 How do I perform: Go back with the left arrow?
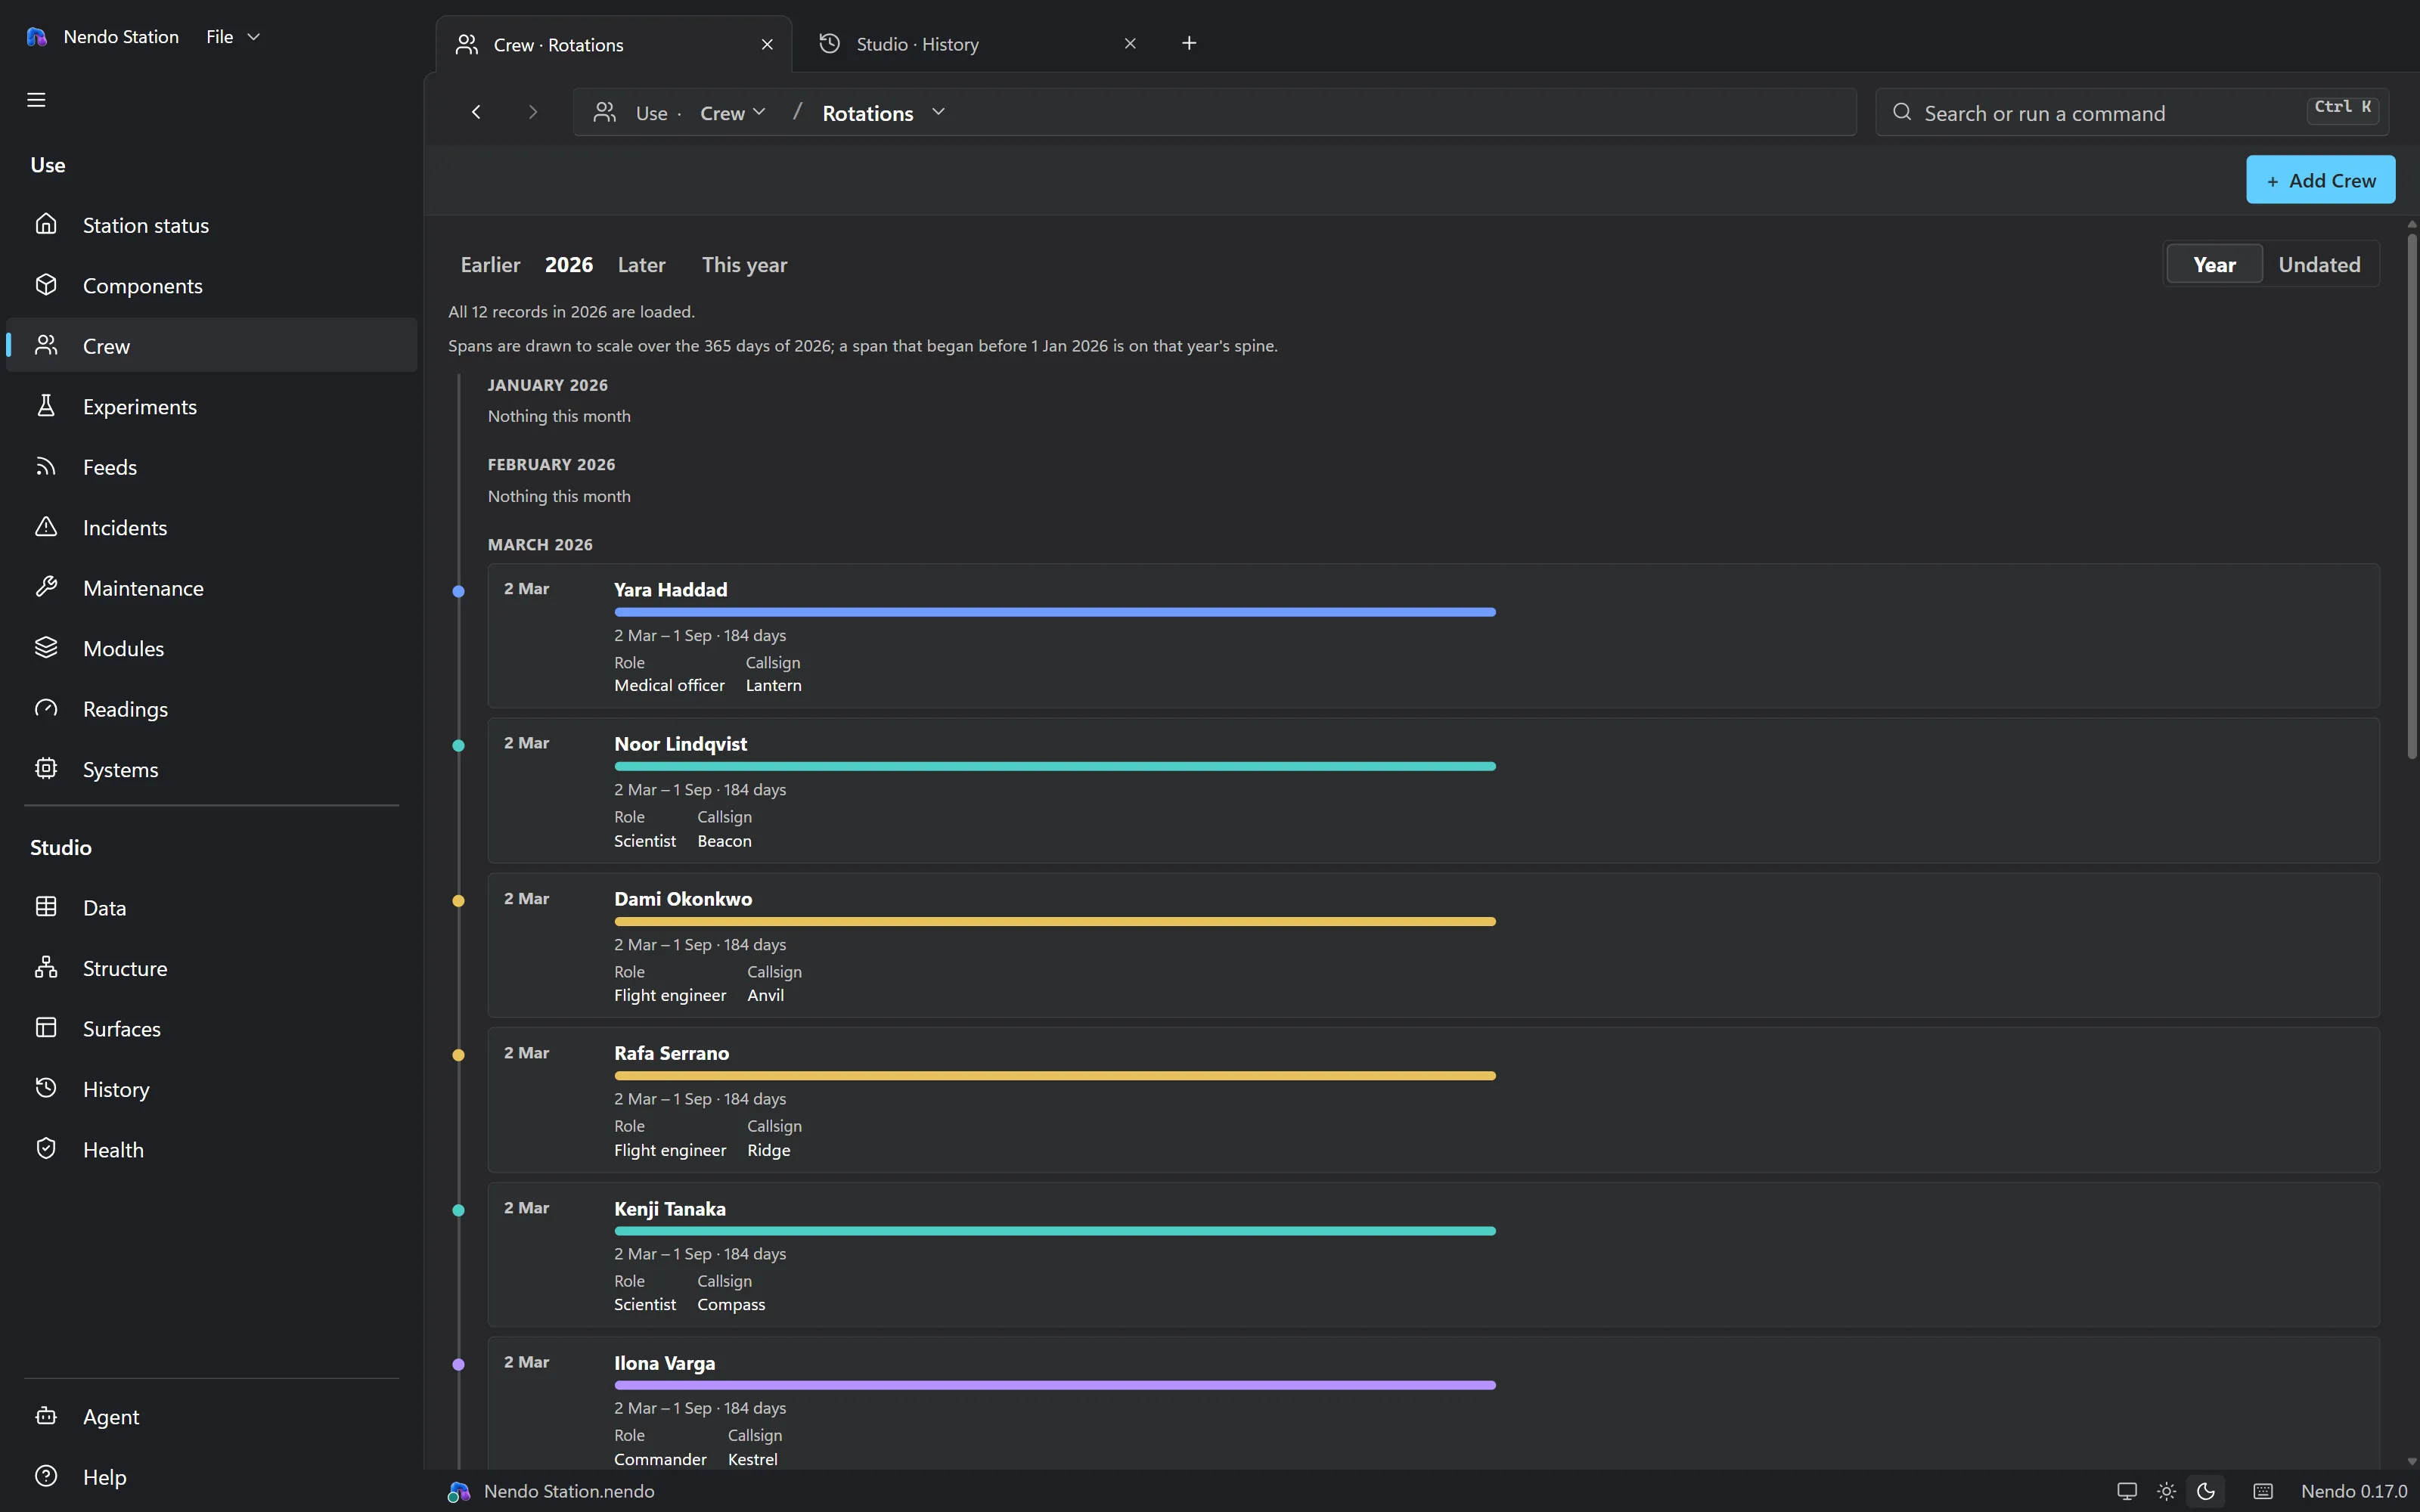pyautogui.click(x=476, y=112)
